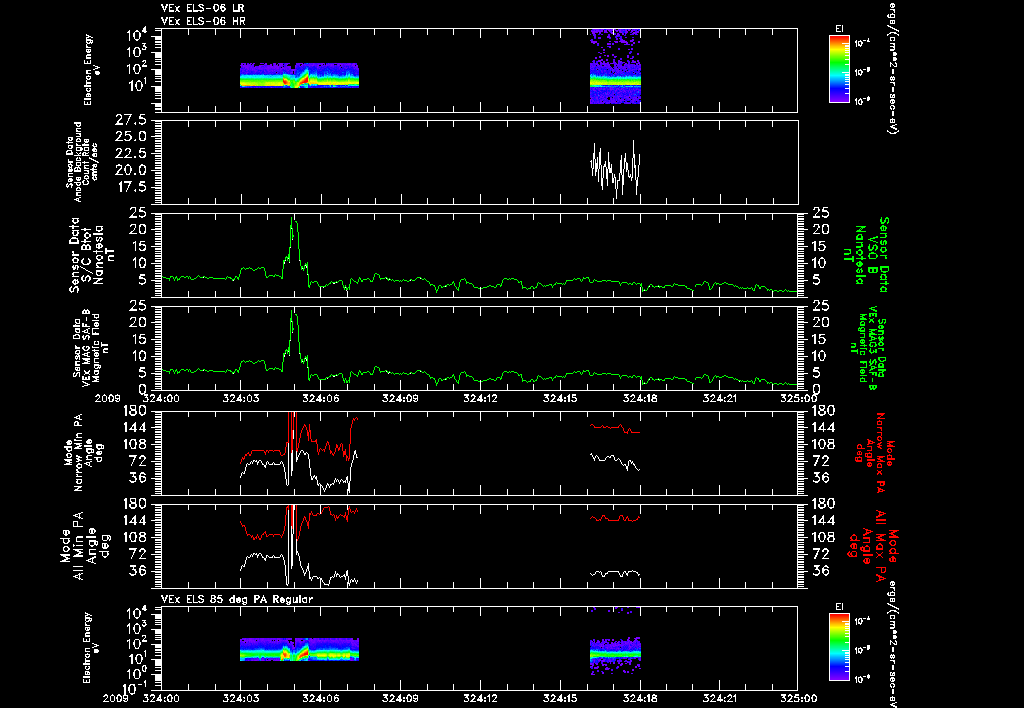
Task: Click the "VEx ELS-06 LR" title text
Action: [x=202, y=8]
